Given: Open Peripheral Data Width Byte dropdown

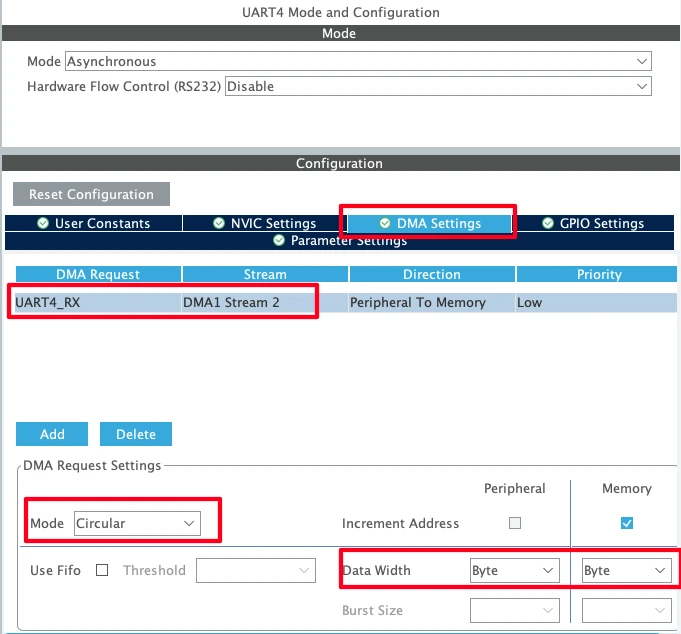Looking at the screenshot, I should click(514, 570).
